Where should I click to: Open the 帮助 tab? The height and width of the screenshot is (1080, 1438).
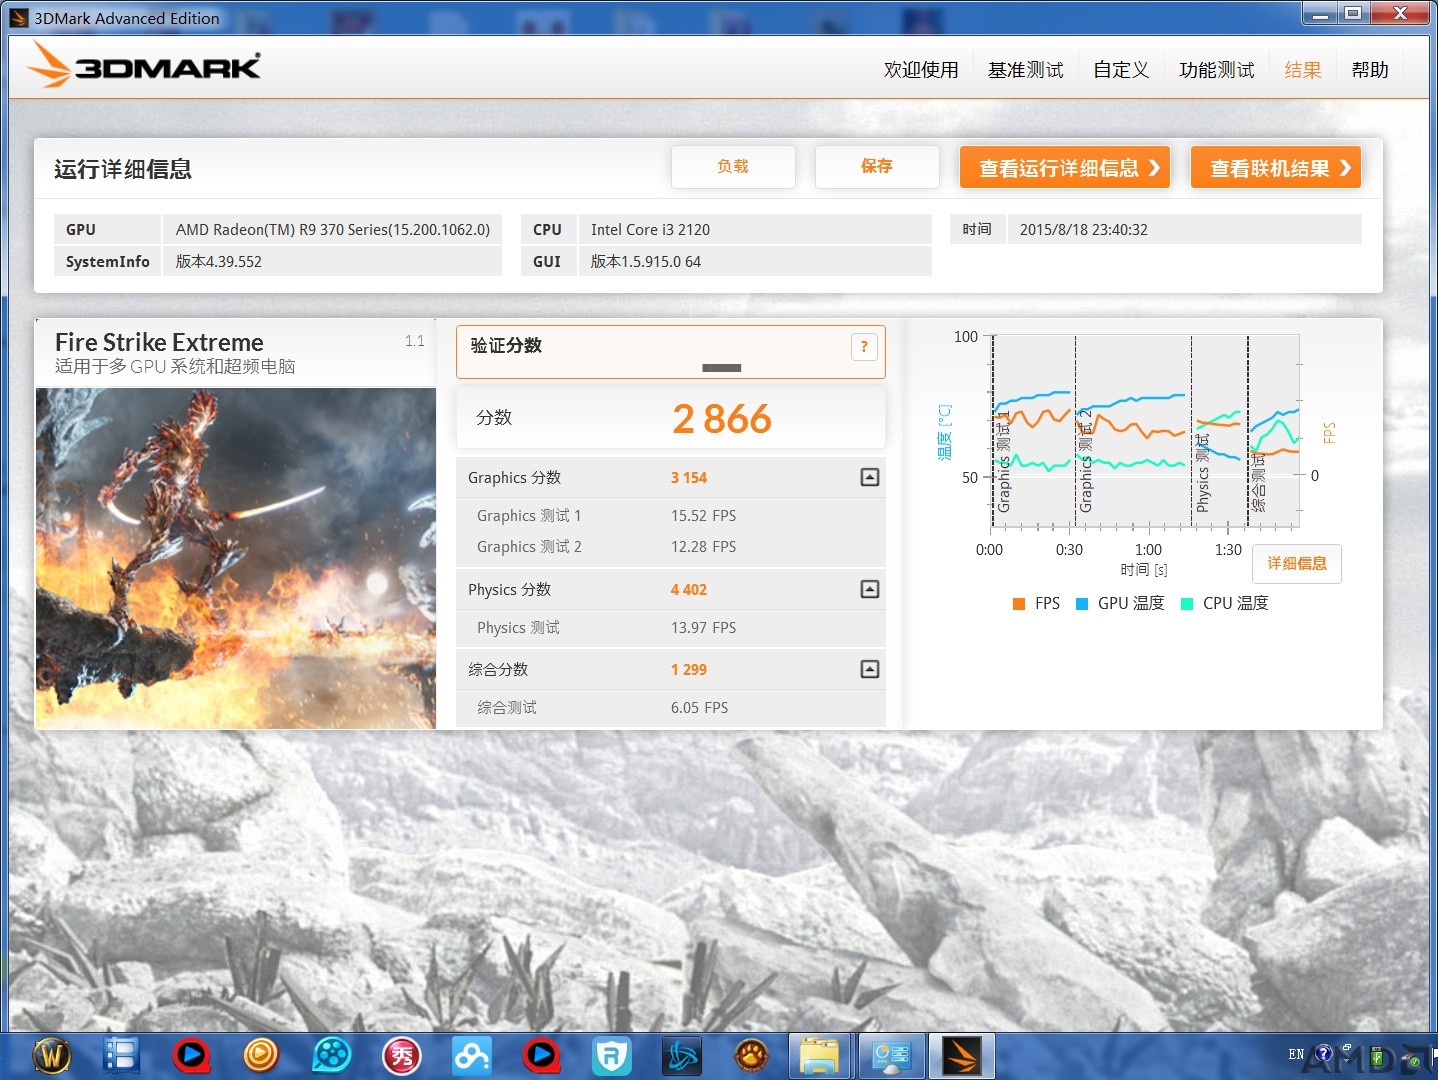[x=1370, y=70]
